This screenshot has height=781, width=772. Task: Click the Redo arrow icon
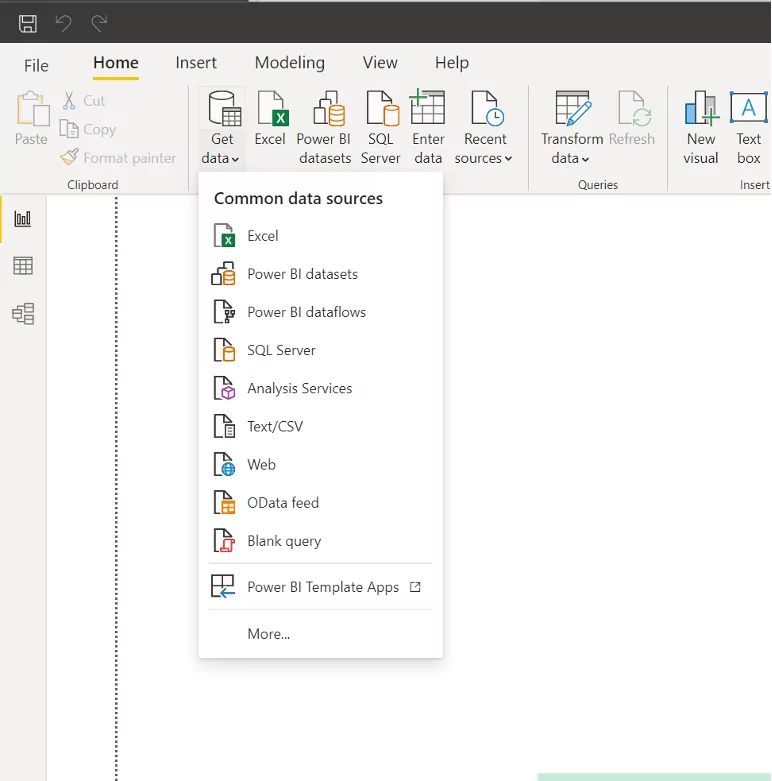click(x=99, y=23)
